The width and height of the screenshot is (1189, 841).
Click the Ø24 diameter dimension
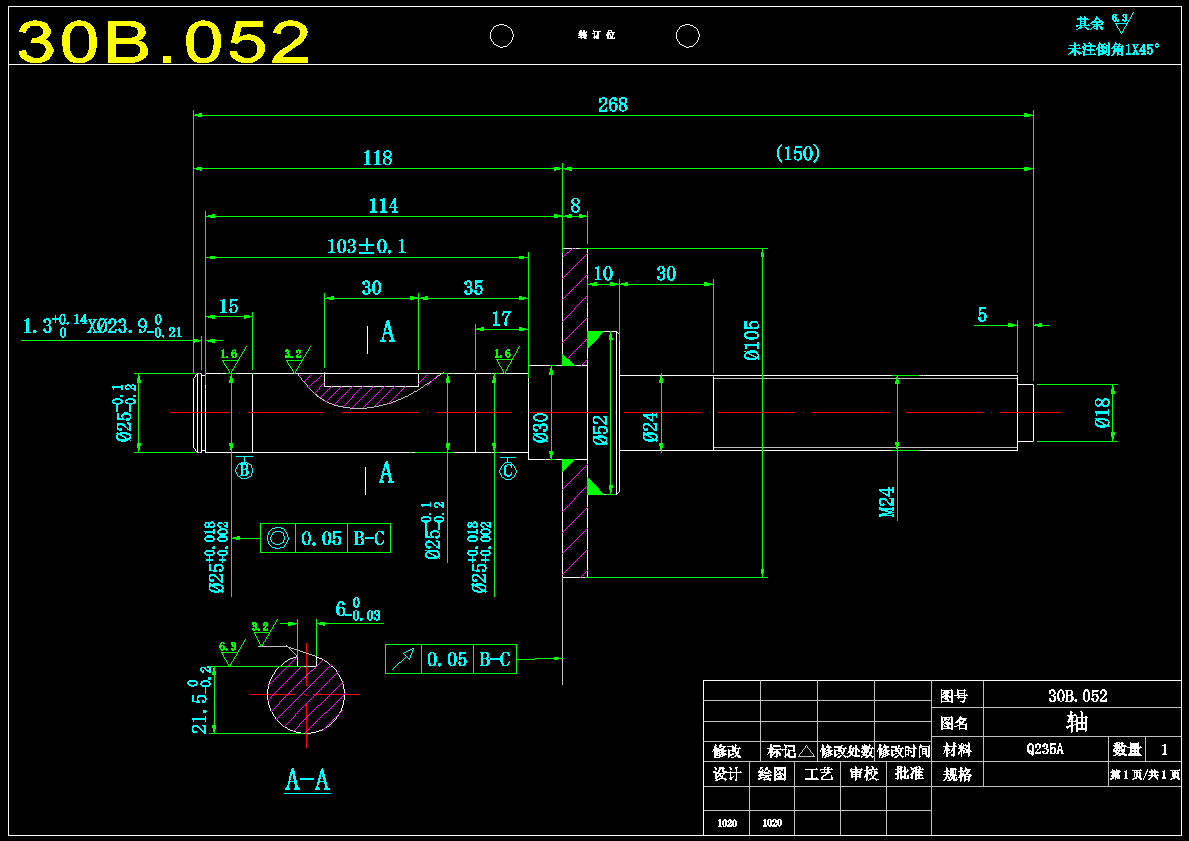pos(650,427)
